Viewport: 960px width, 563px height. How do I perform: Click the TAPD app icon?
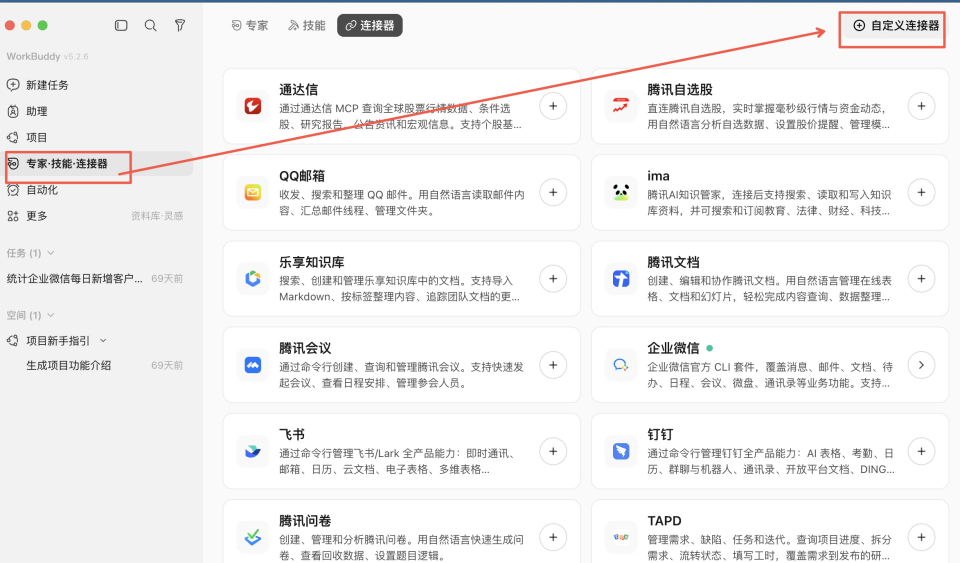[x=621, y=538]
